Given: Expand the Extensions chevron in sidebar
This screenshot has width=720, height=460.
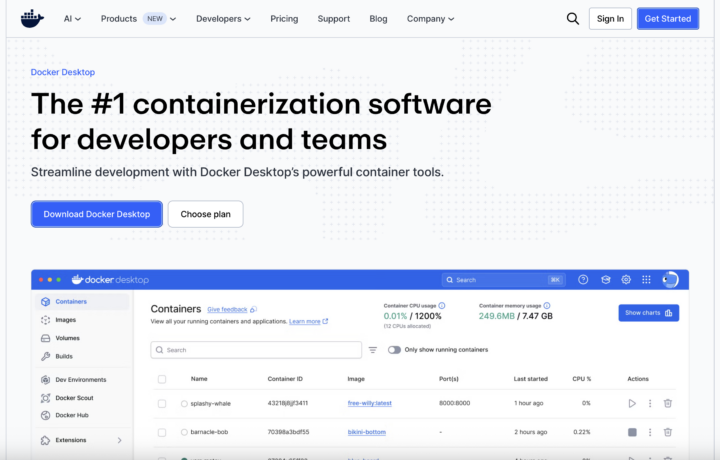Looking at the screenshot, I should pyautogui.click(x=119, y=440).
